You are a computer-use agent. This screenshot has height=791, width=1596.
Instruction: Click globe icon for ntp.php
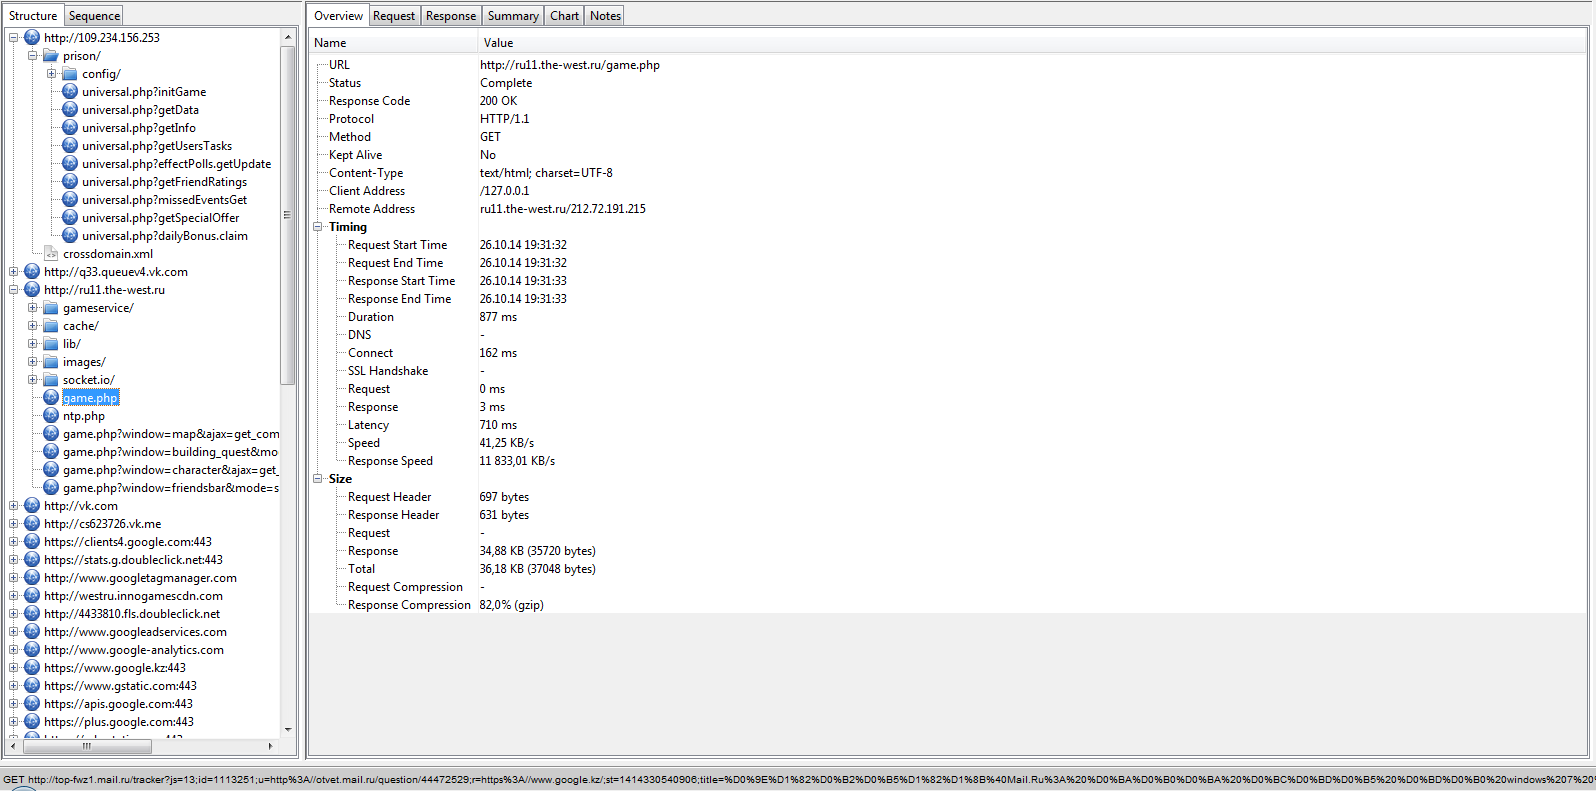(x=51, y=416)
